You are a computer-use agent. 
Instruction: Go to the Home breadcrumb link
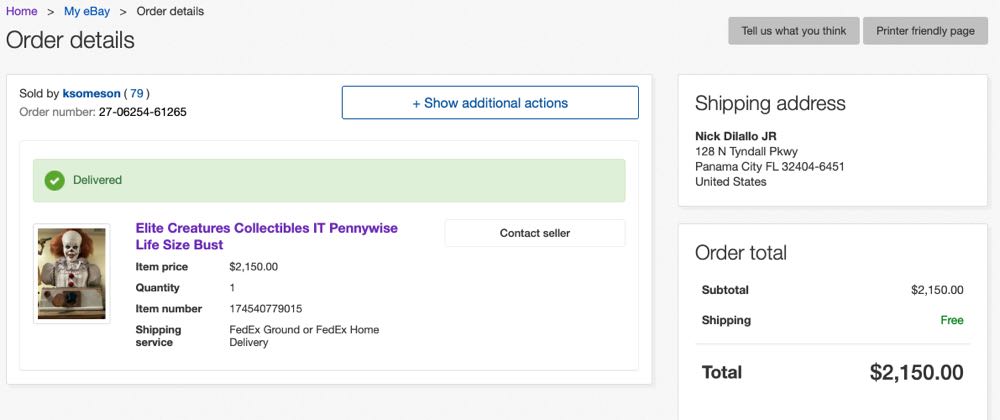(x=22, y=12)
